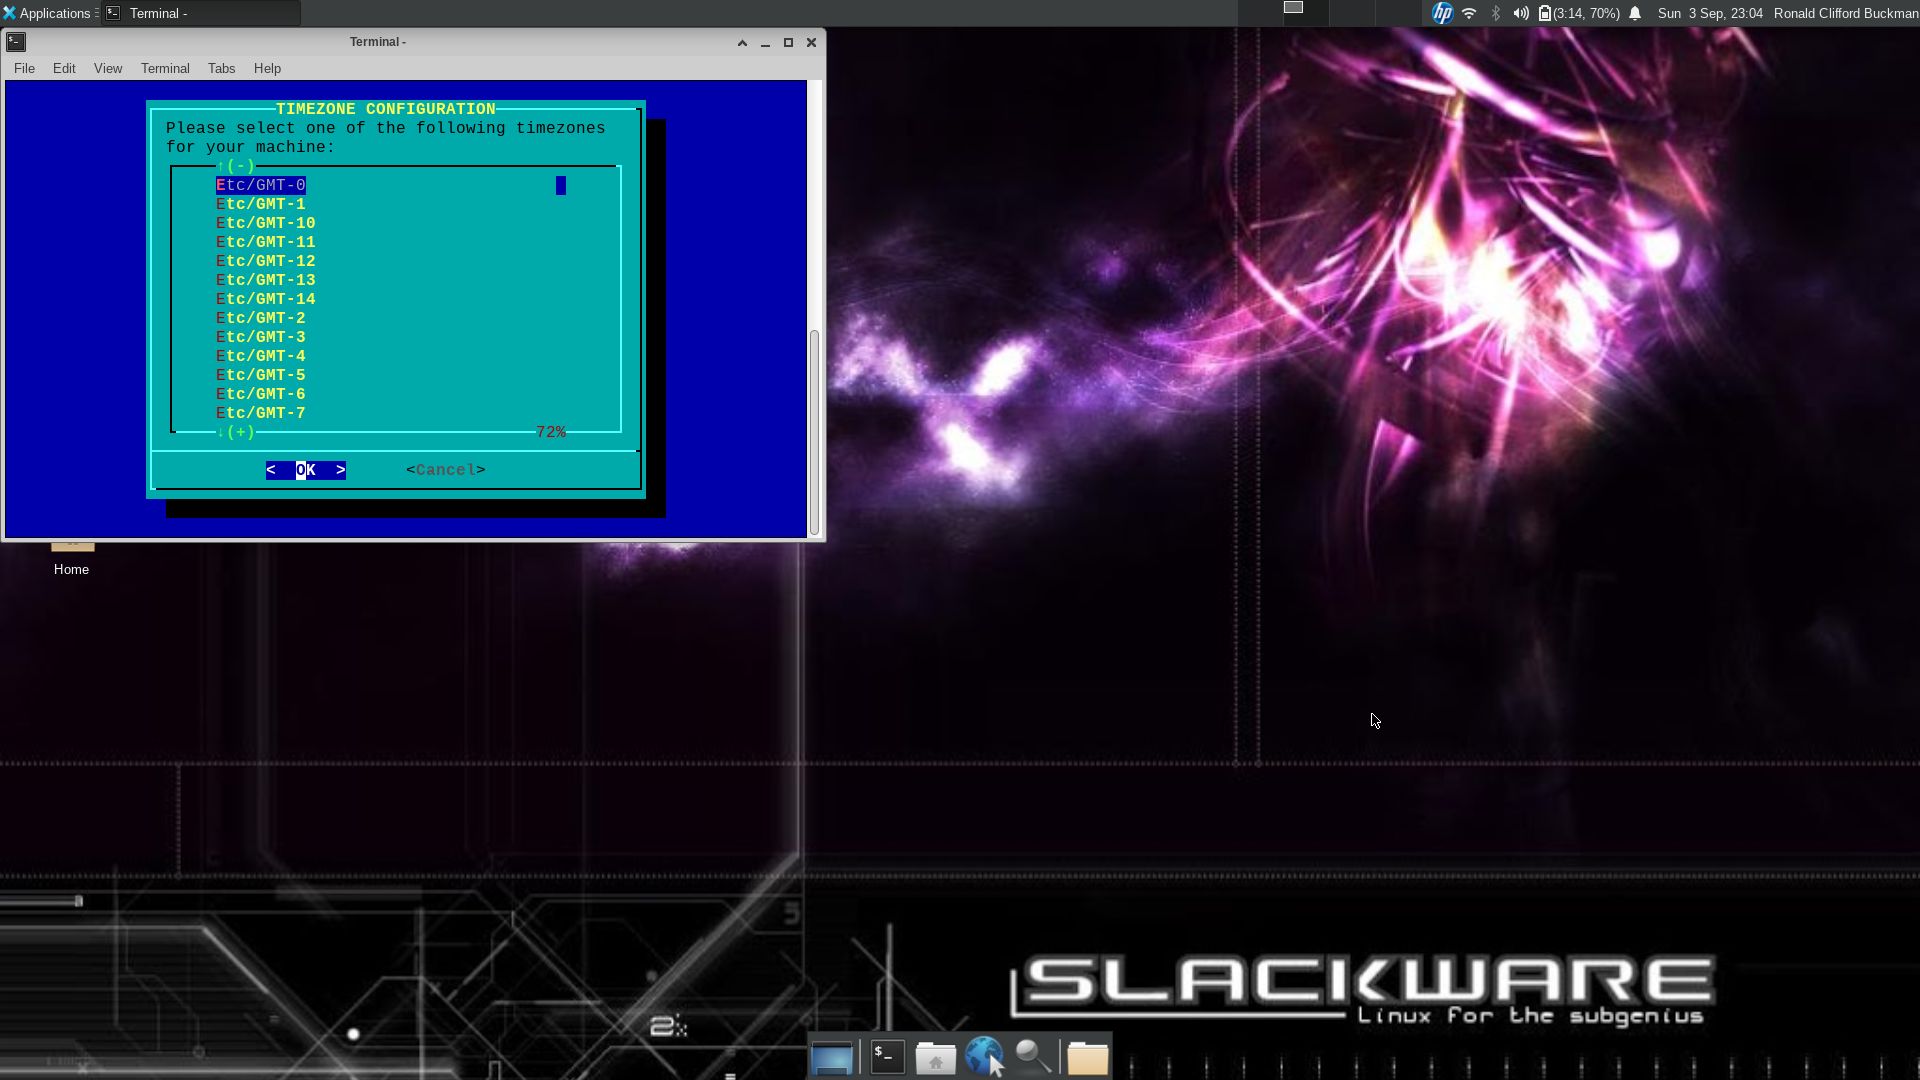
Task: Click Show Desktop icon in bottom dock
Action: click(x=832, y=1057)
